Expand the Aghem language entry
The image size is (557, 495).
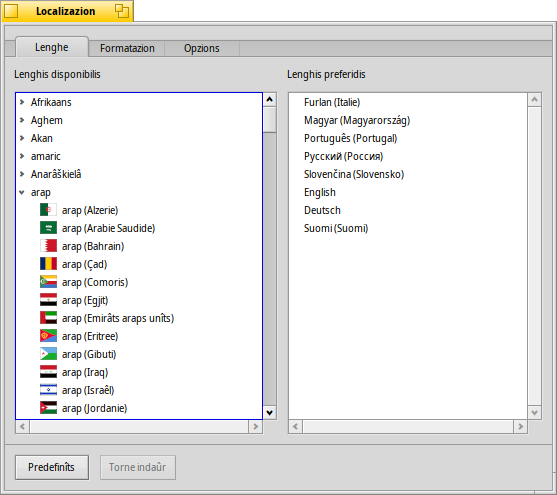pyautogui.click(x=22, y=120)
